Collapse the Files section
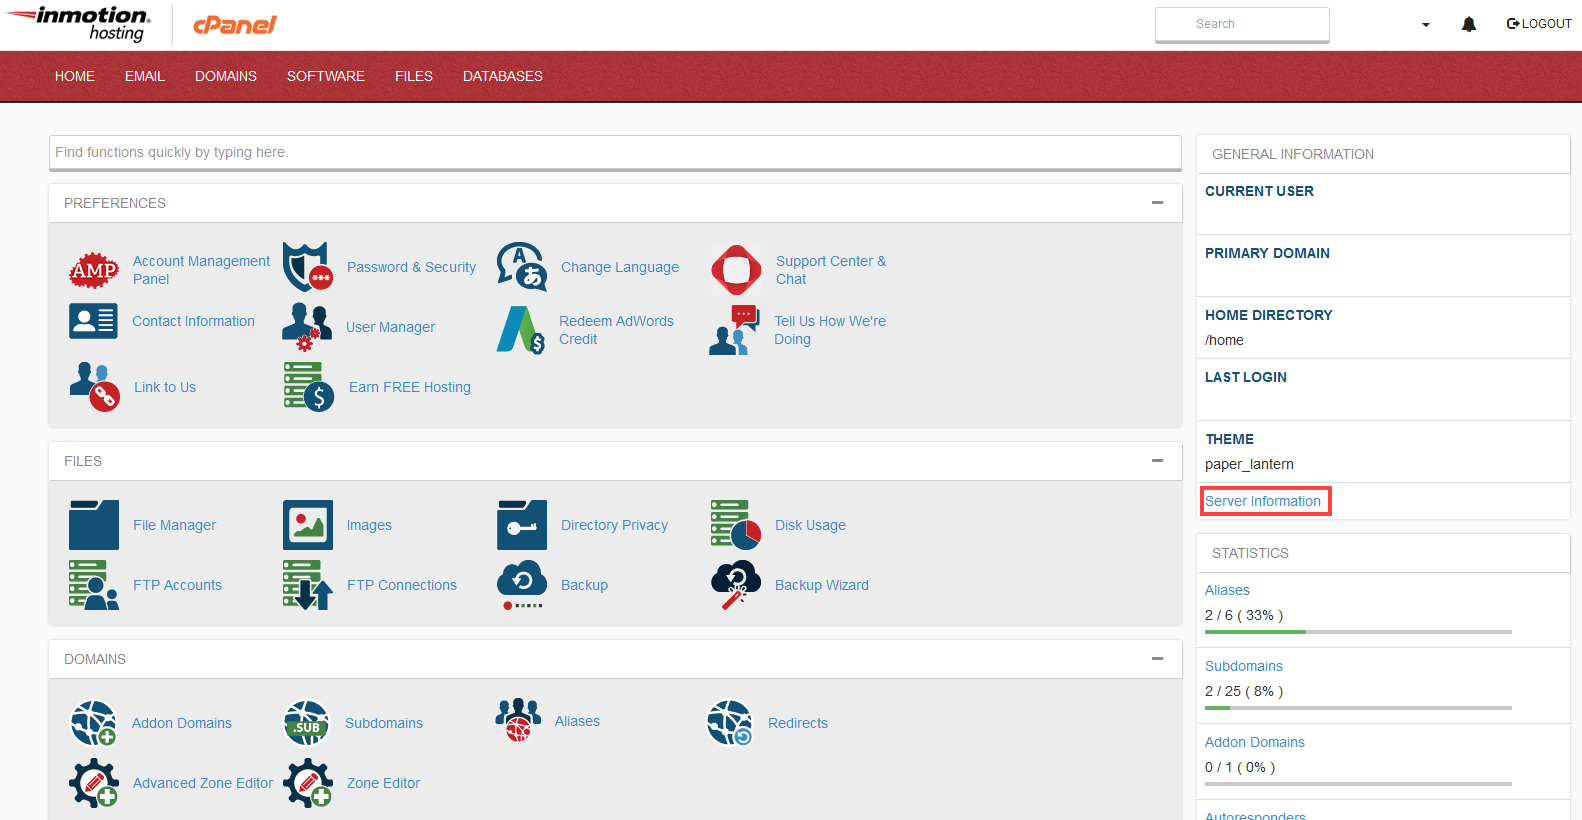The width and height of the screenshot is (1582, 820). (x=1157, y=461)
